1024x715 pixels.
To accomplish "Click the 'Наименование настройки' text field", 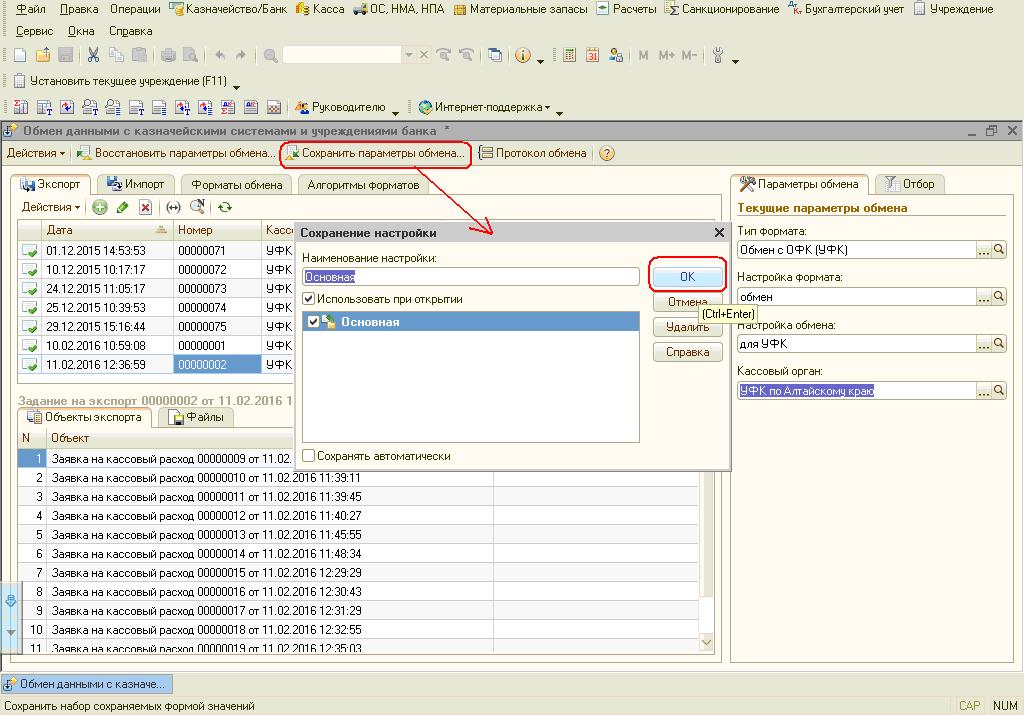I will tap(470, 277).
